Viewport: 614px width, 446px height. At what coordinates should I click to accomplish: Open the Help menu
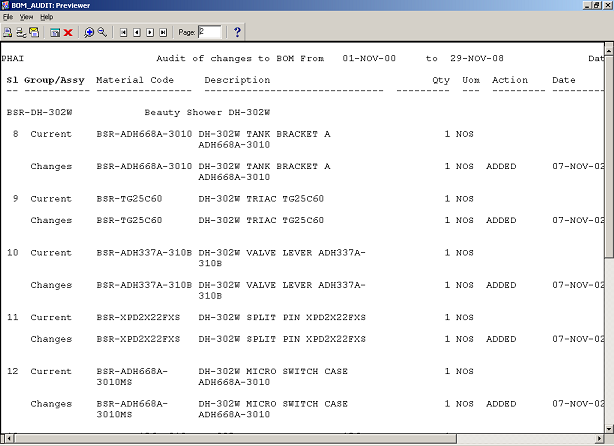click(x=47, y=17)
